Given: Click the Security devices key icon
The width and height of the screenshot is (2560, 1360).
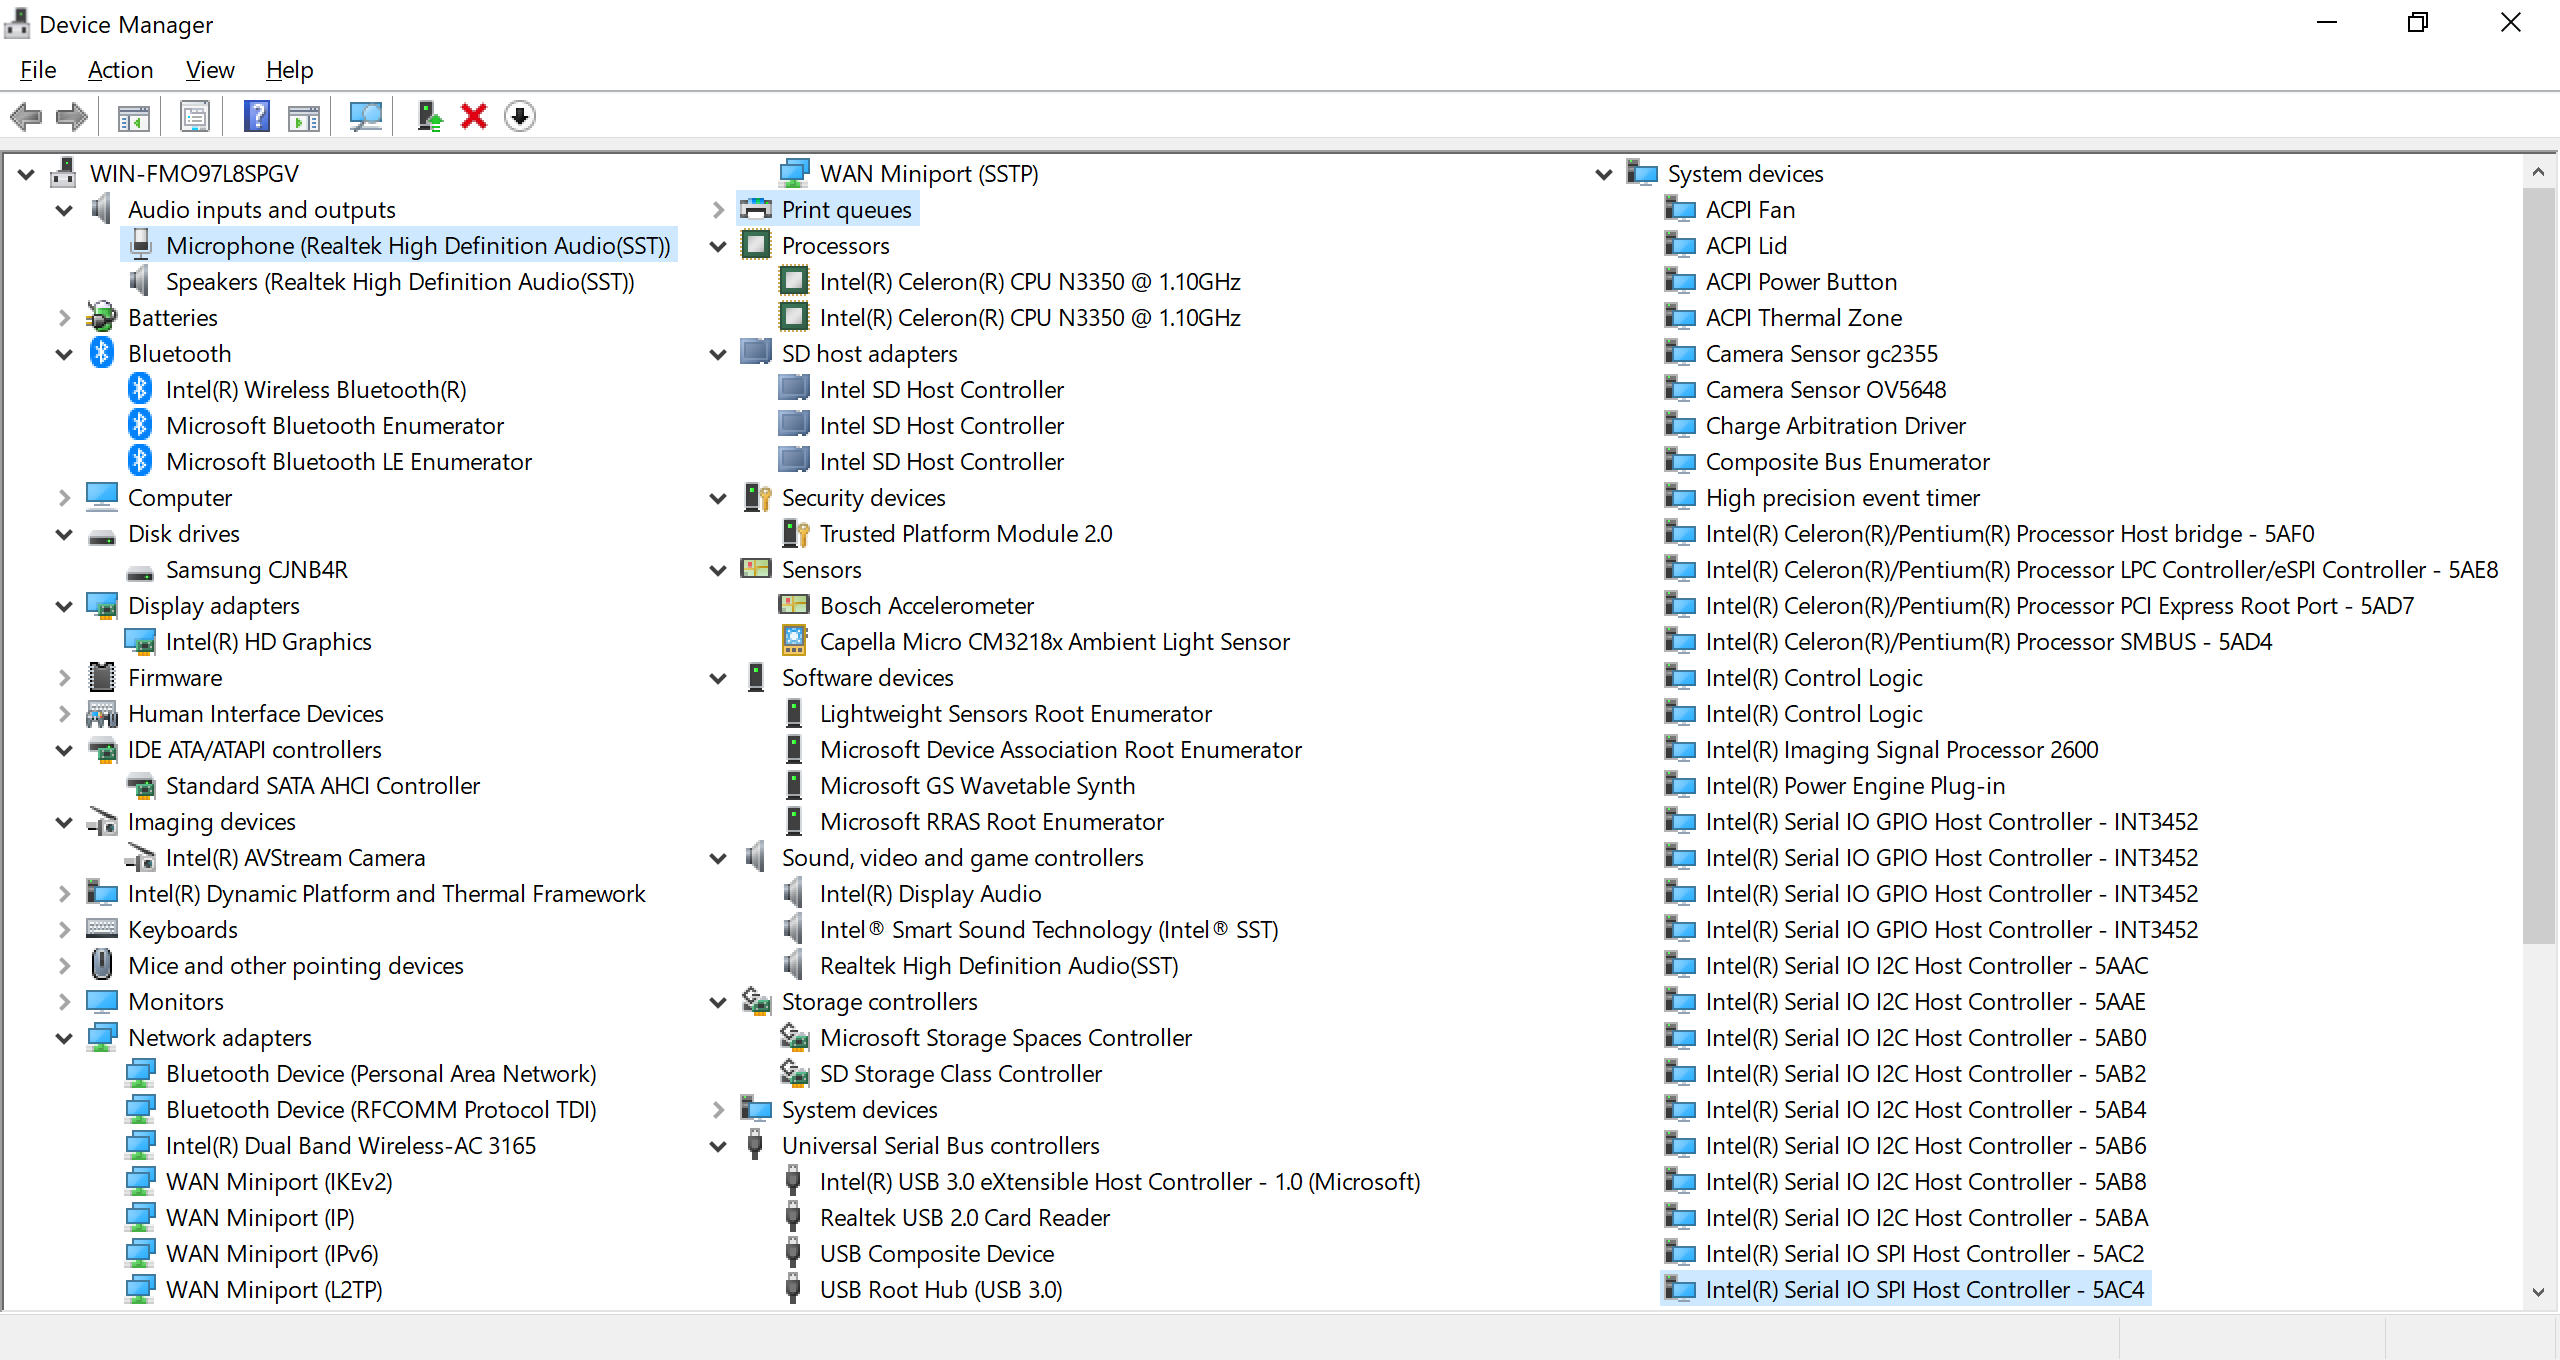Looking at the screenshot, I should [x=756, y=497].
